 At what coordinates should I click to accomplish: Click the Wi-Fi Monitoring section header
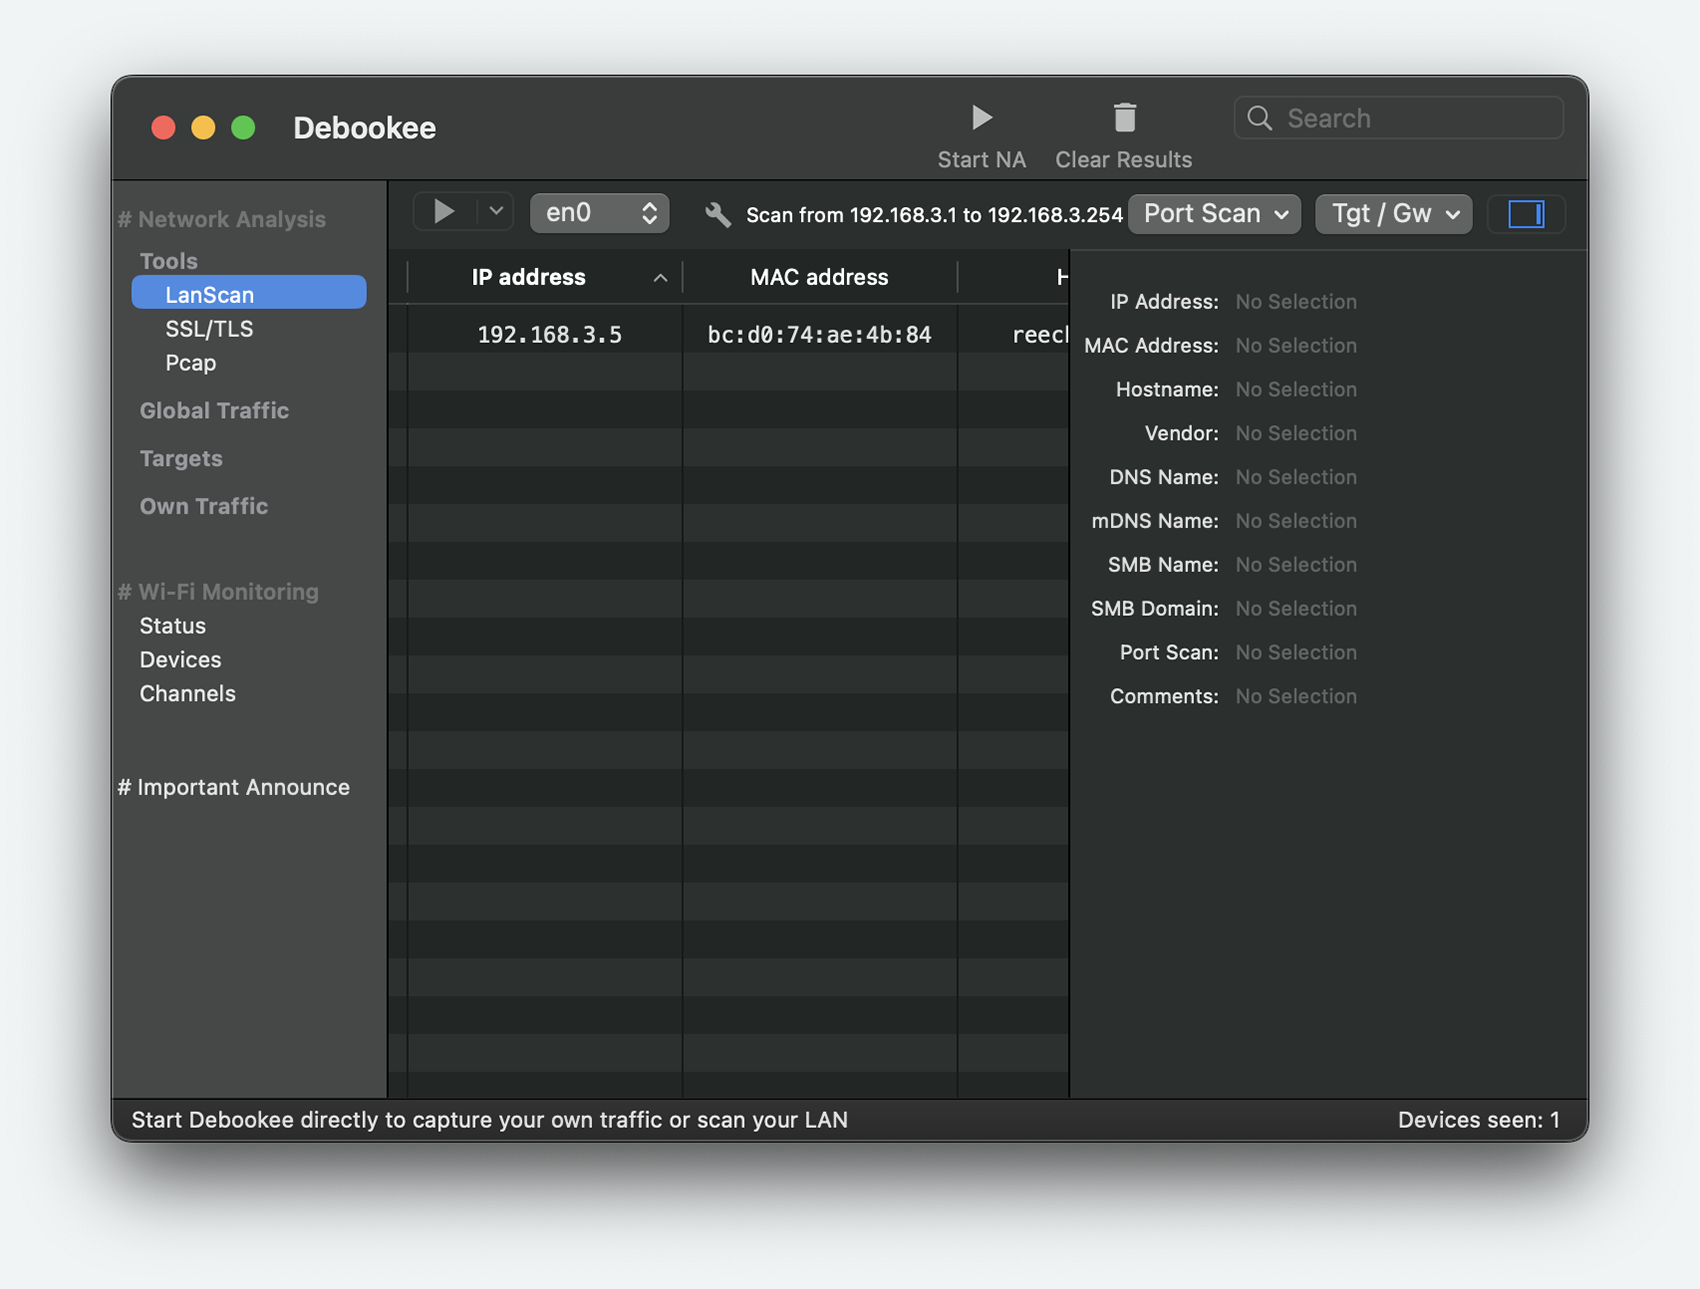218,591
